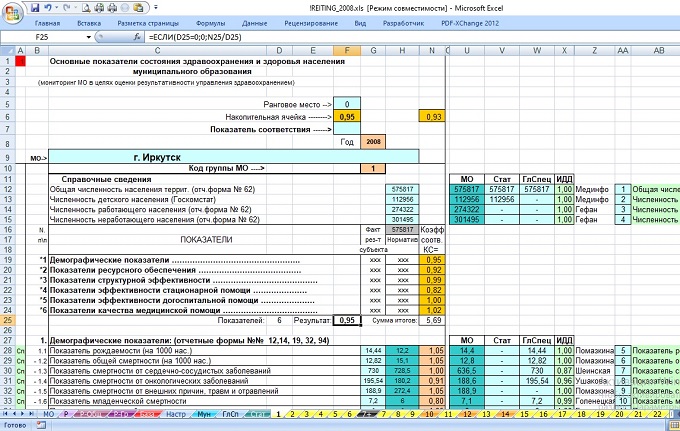Viewport: 680px width, 431px height.
Task: Switch to the Мун sheet tab
Action: coord(203,414)
